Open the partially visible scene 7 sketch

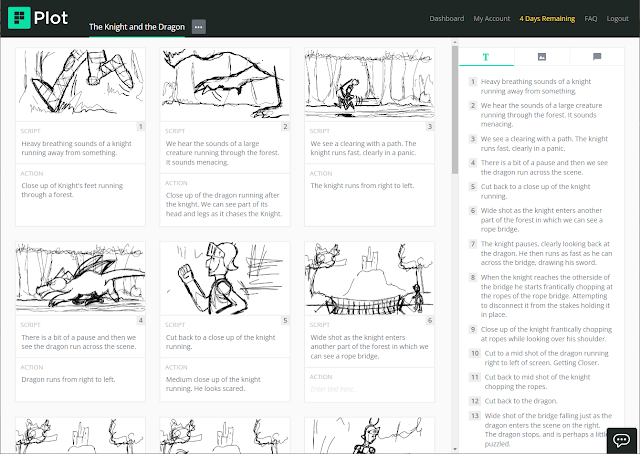point(80,435)
